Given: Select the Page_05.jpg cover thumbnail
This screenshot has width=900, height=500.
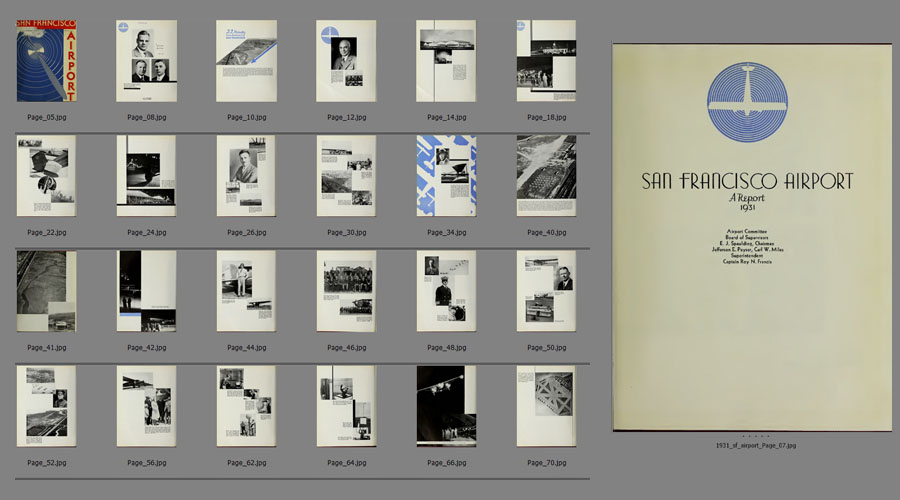Looking at the screenshot, I should pos(46,61).
